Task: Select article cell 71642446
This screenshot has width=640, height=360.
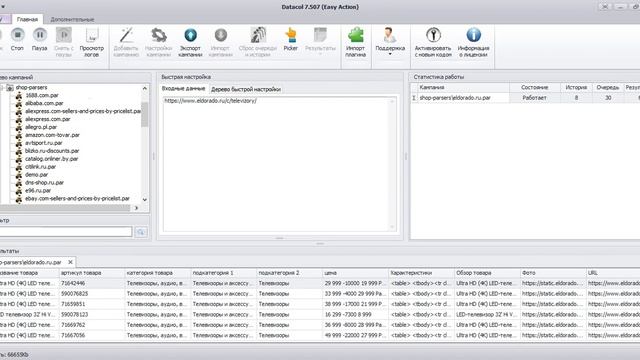Action: click(91, 283)
